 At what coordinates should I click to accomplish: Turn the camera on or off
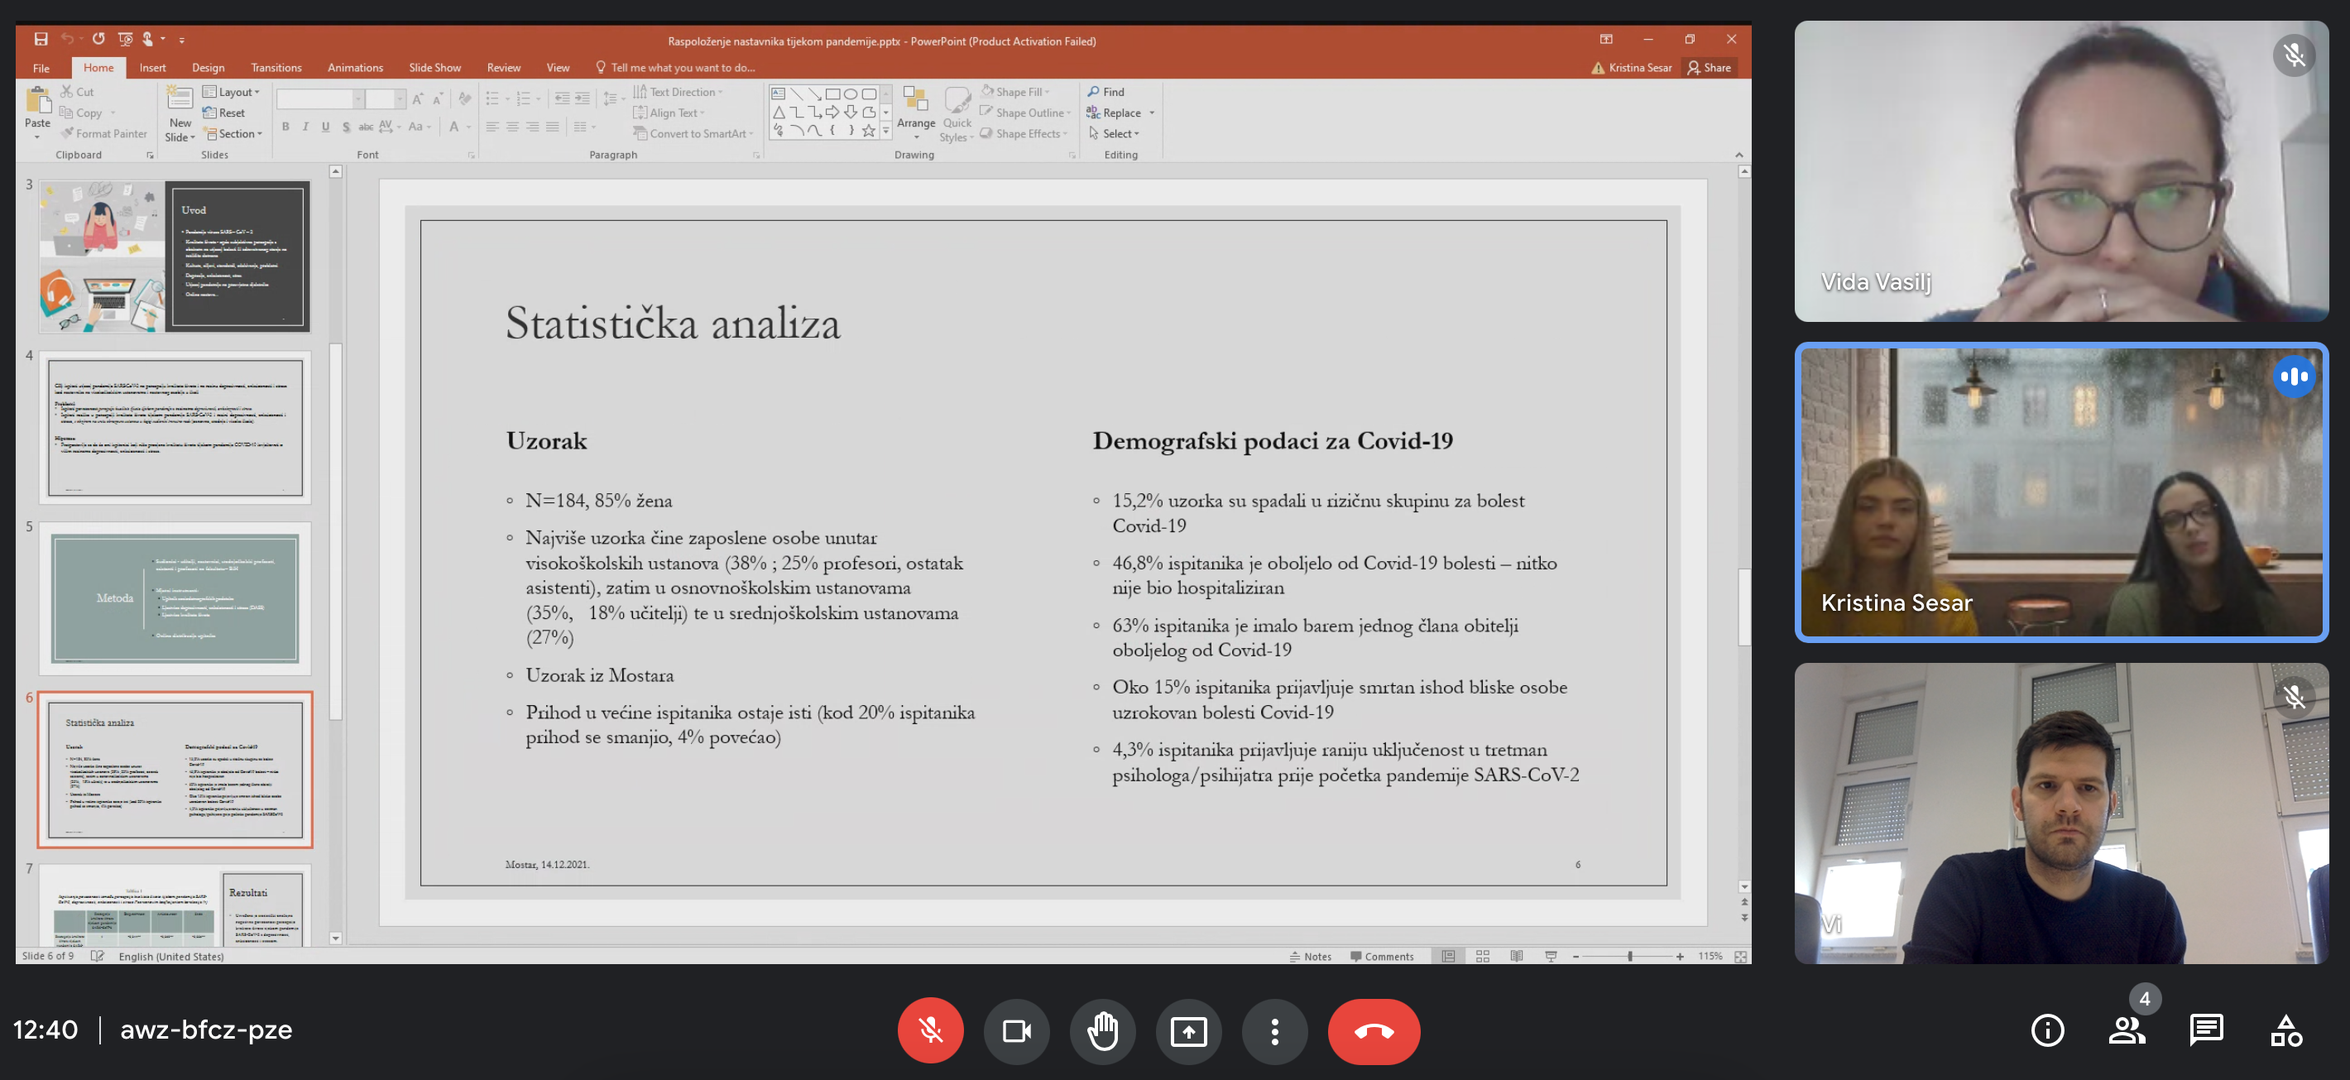click(1016, 1031)
